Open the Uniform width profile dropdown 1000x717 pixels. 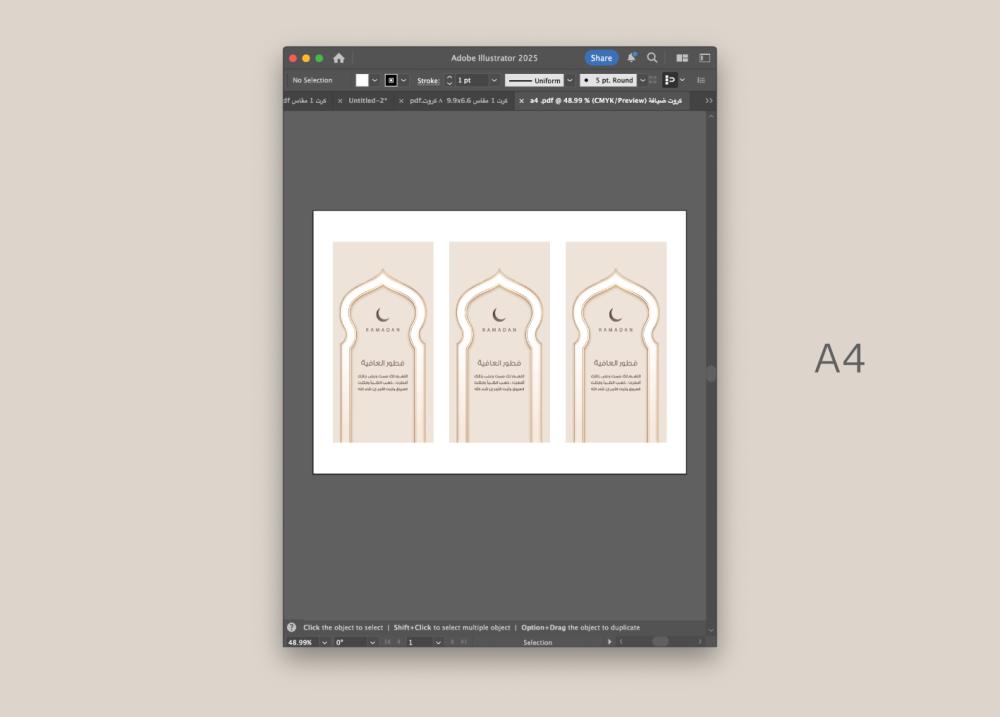570,80
